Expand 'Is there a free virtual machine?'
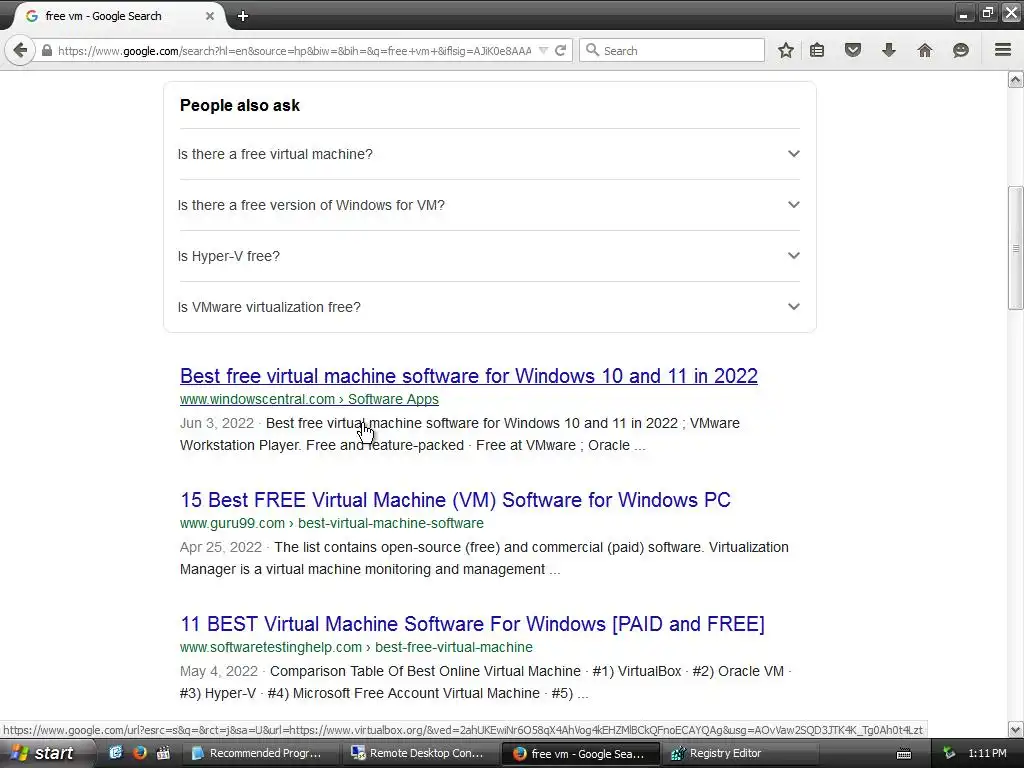The width and height of the screenshot is (1024, 768). pos(489,154)
